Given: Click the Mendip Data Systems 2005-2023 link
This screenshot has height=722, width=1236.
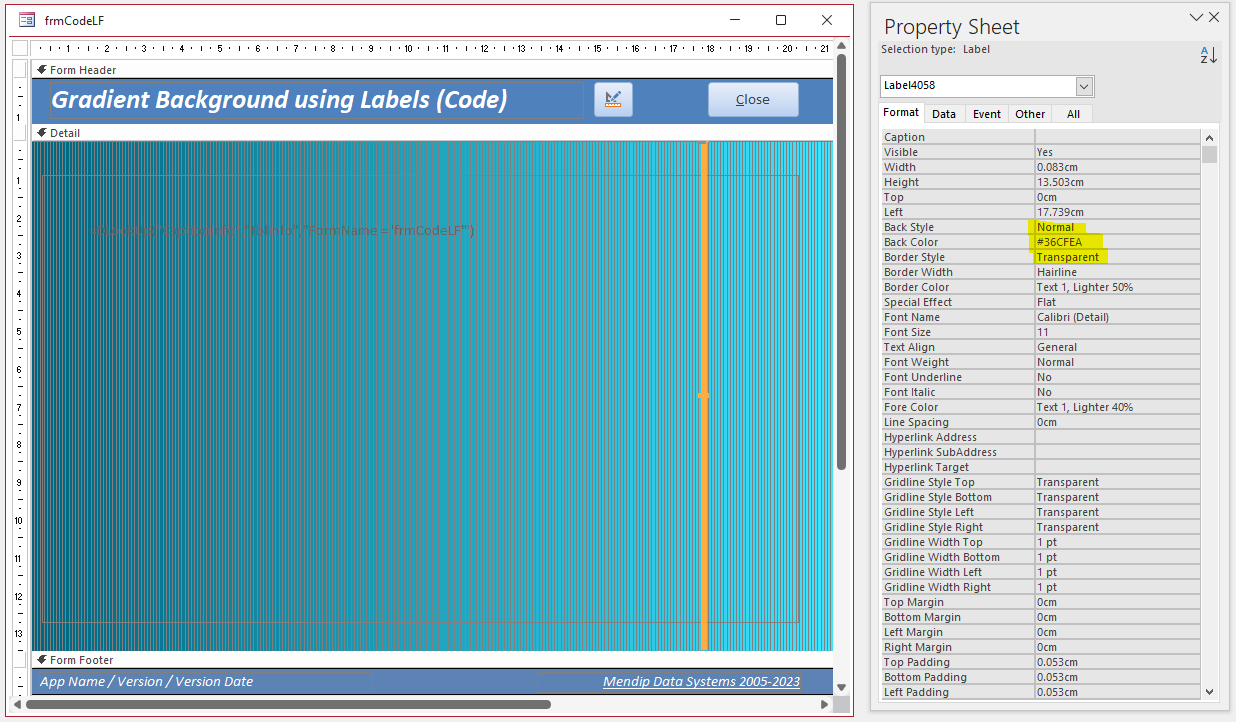Looking at the screenshot, I should point(701,682).
